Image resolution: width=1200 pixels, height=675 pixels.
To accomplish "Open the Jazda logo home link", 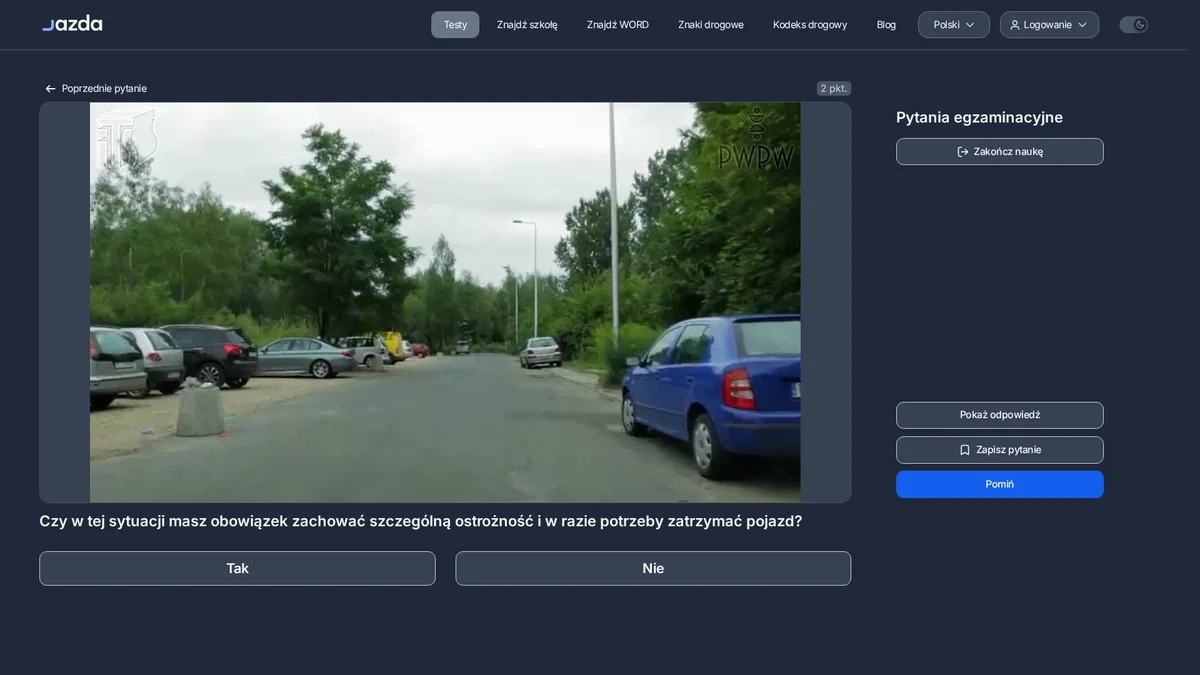I will (72, 23).
